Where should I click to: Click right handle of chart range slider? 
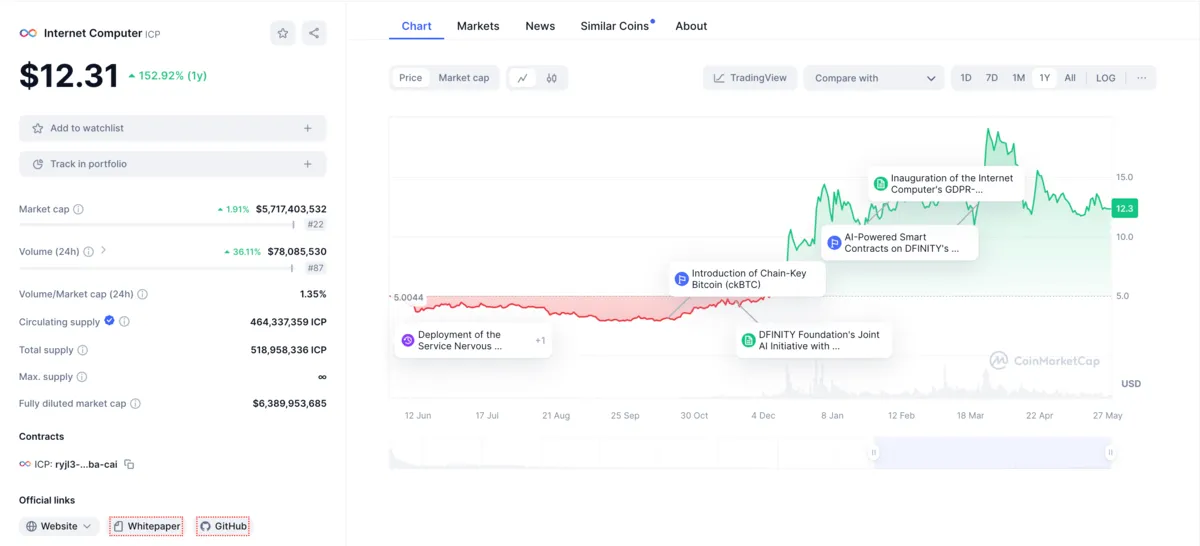click(1110, 453)
